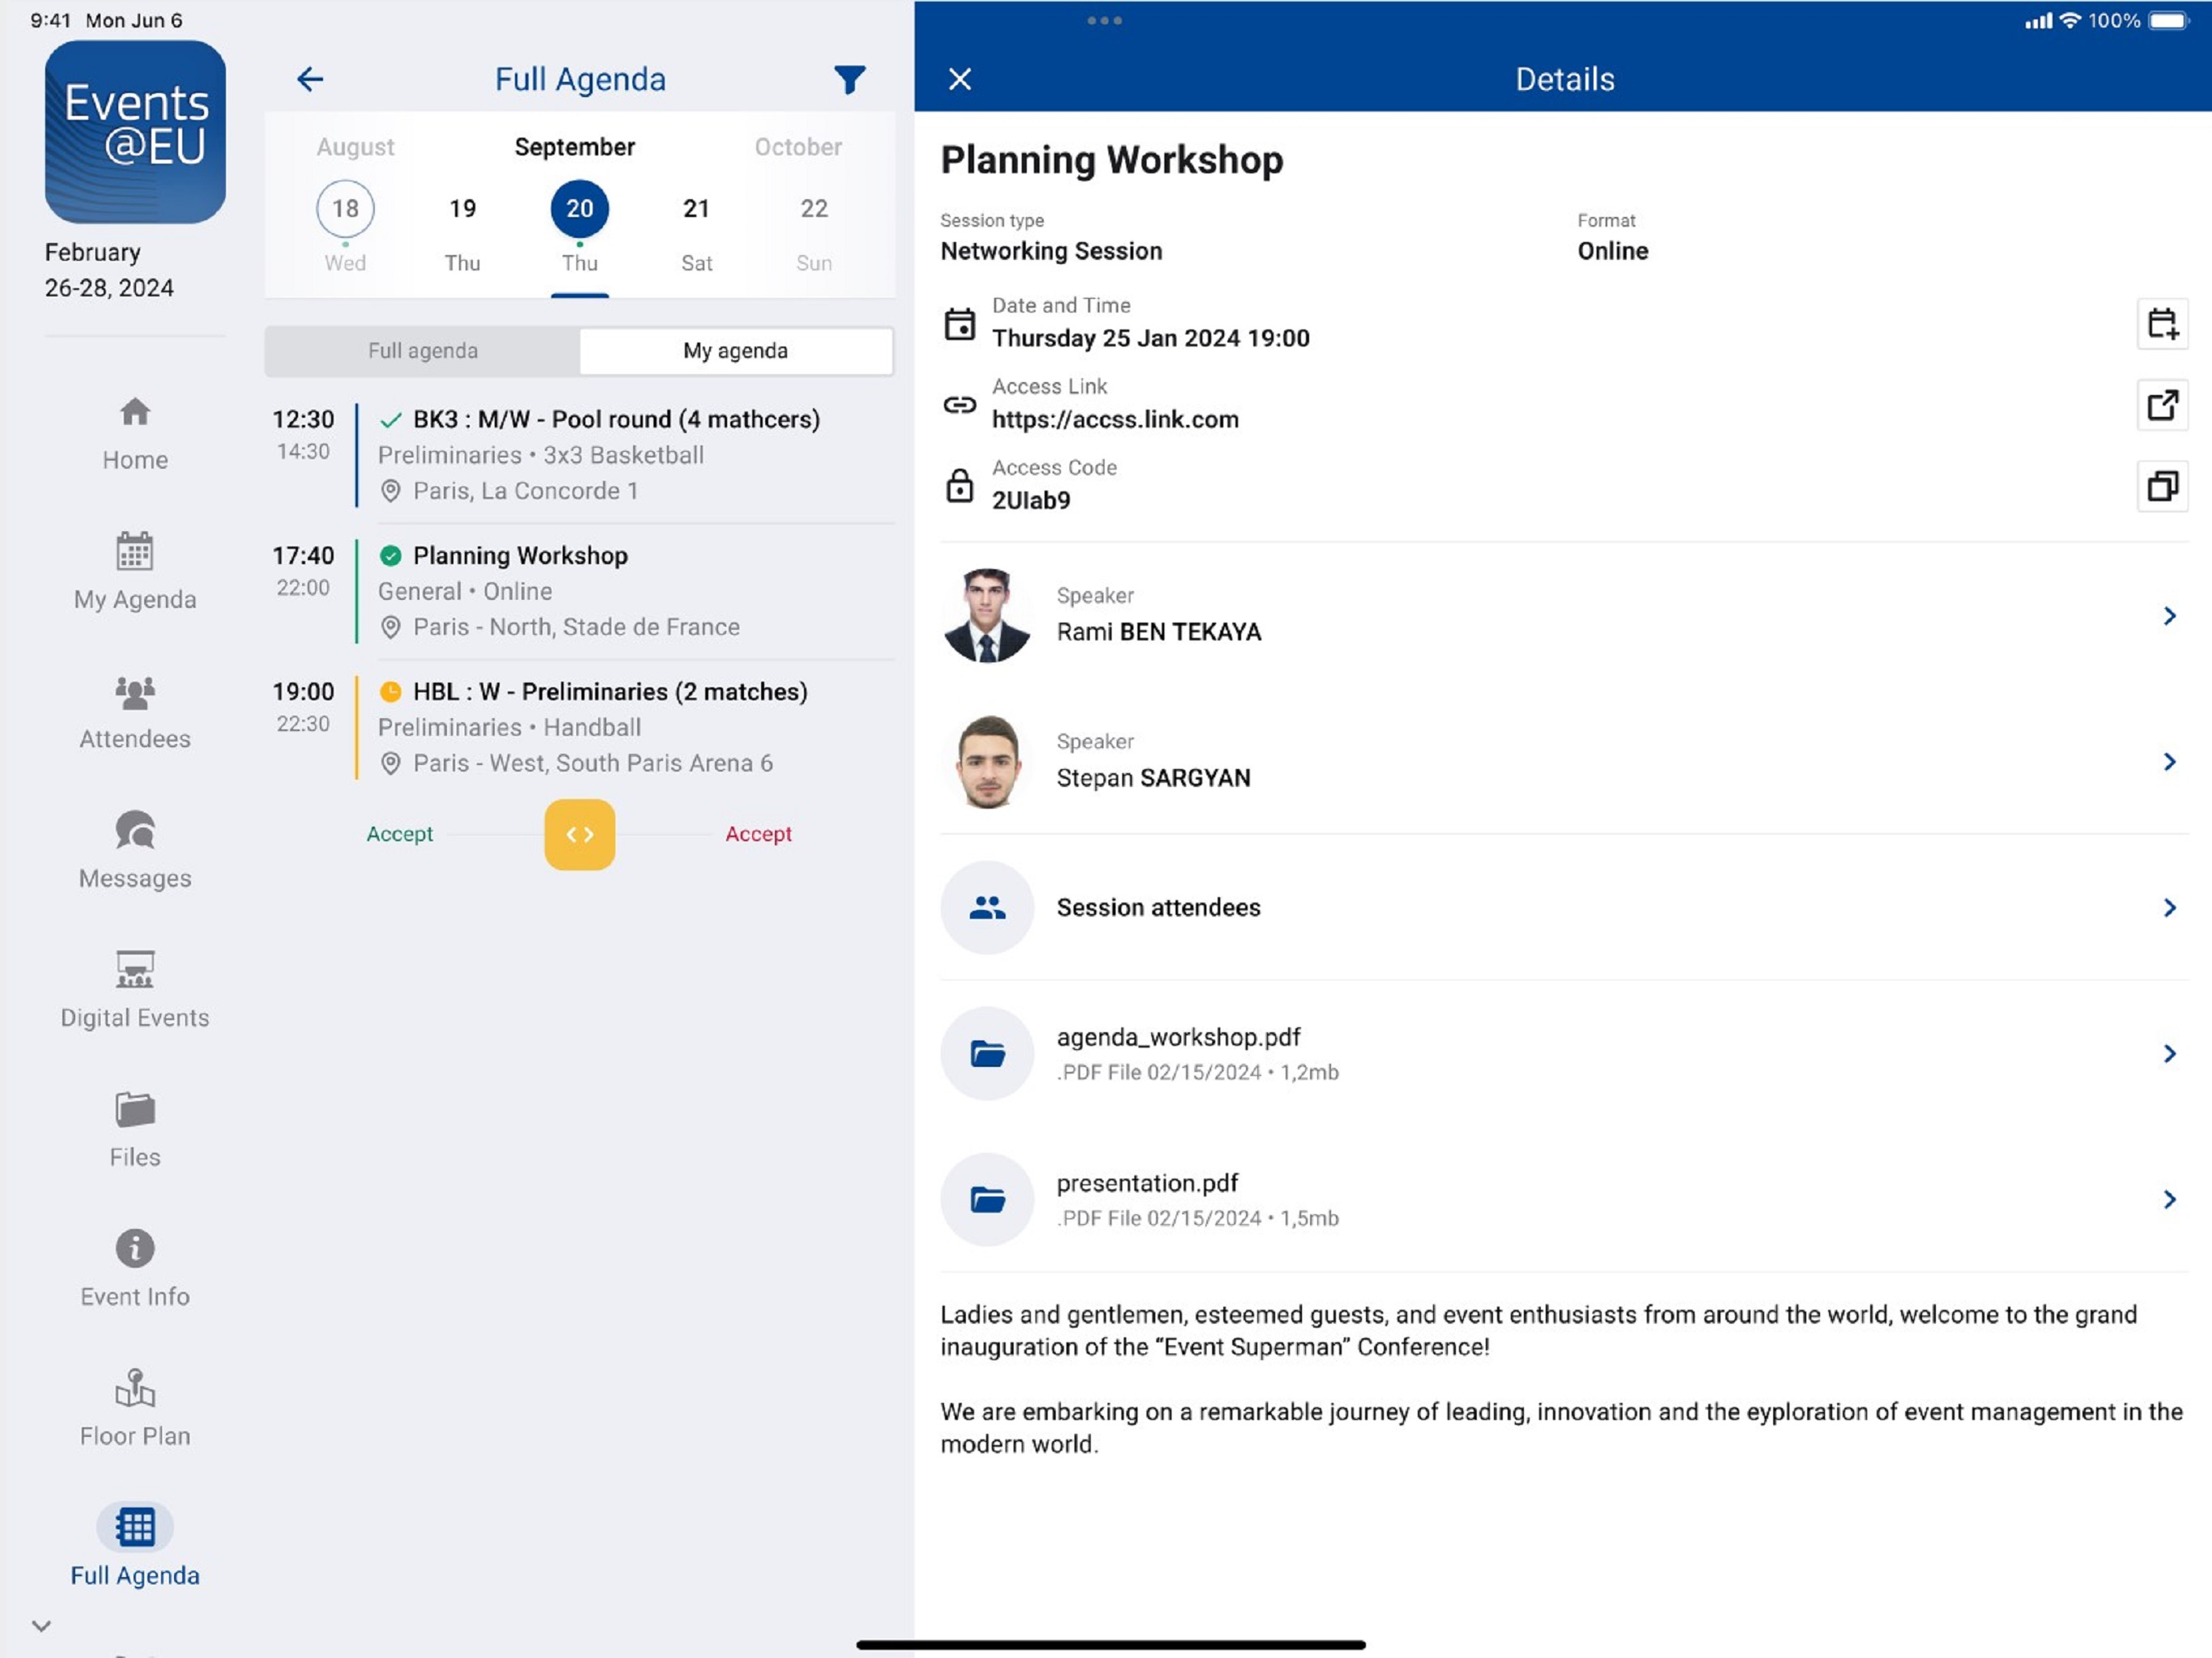
Task: Tap the green Accept label
Action: 399,834
